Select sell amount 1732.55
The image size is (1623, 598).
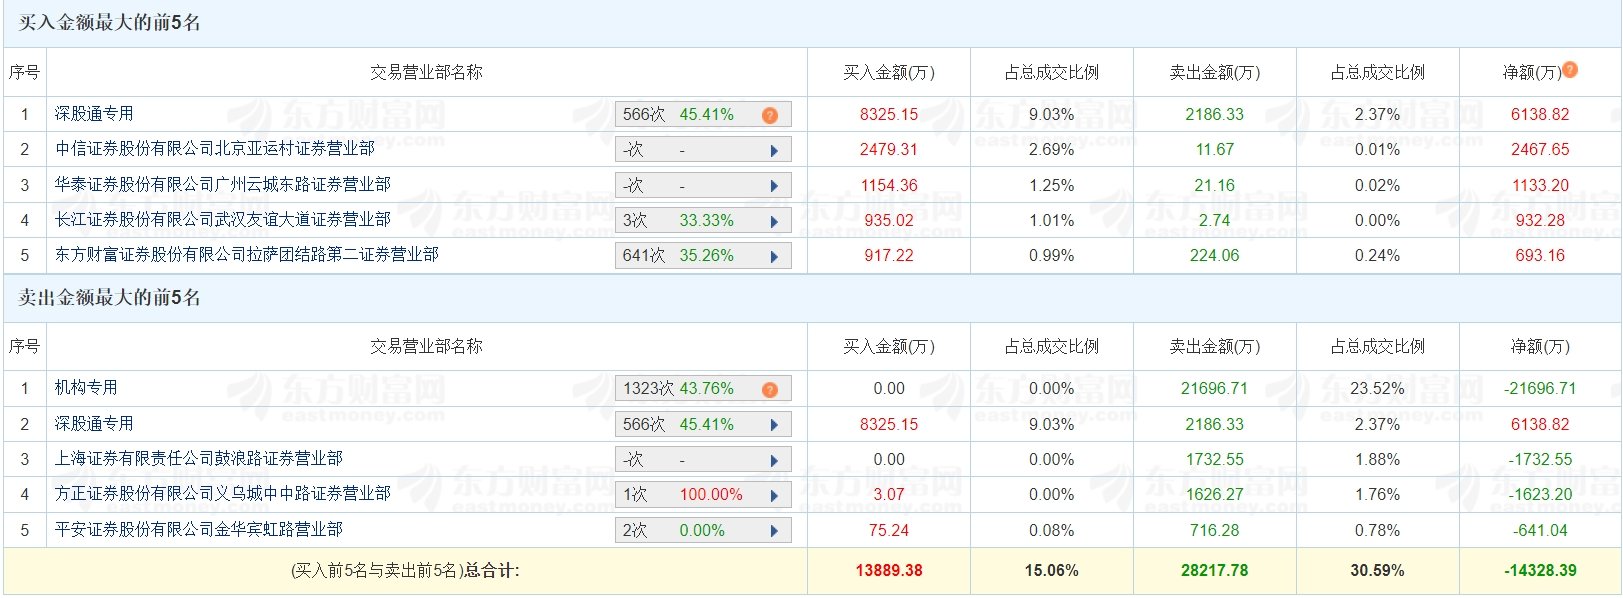click(x=1215, y=460)
